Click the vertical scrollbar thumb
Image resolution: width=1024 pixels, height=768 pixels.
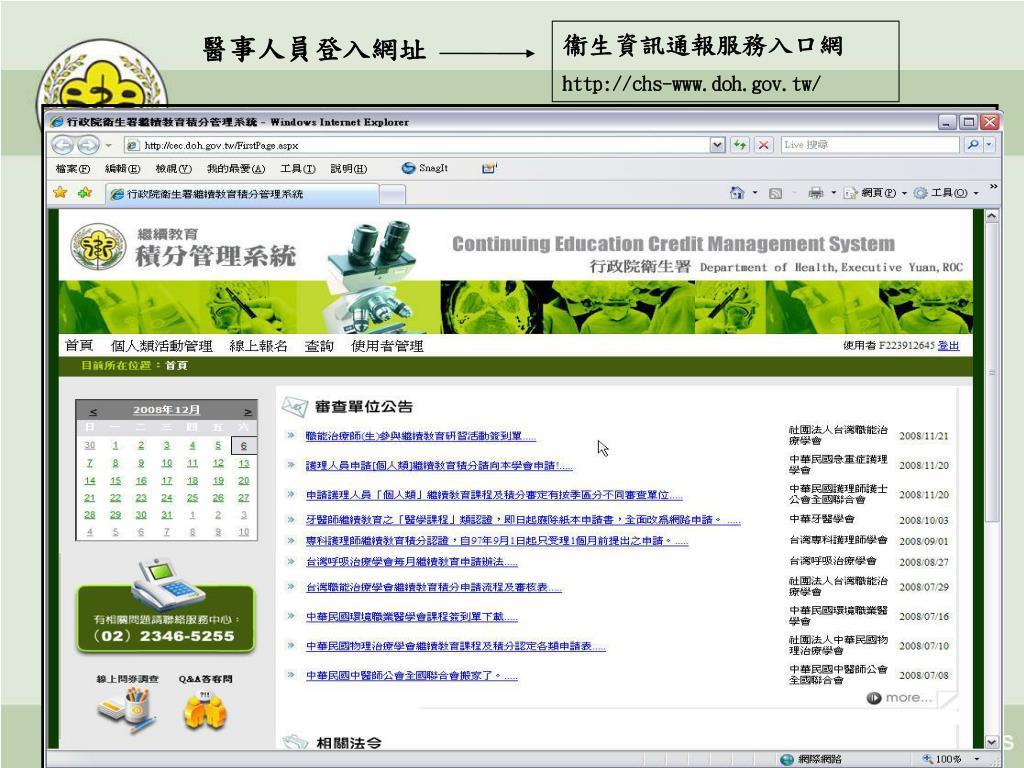tap(991, 372)
